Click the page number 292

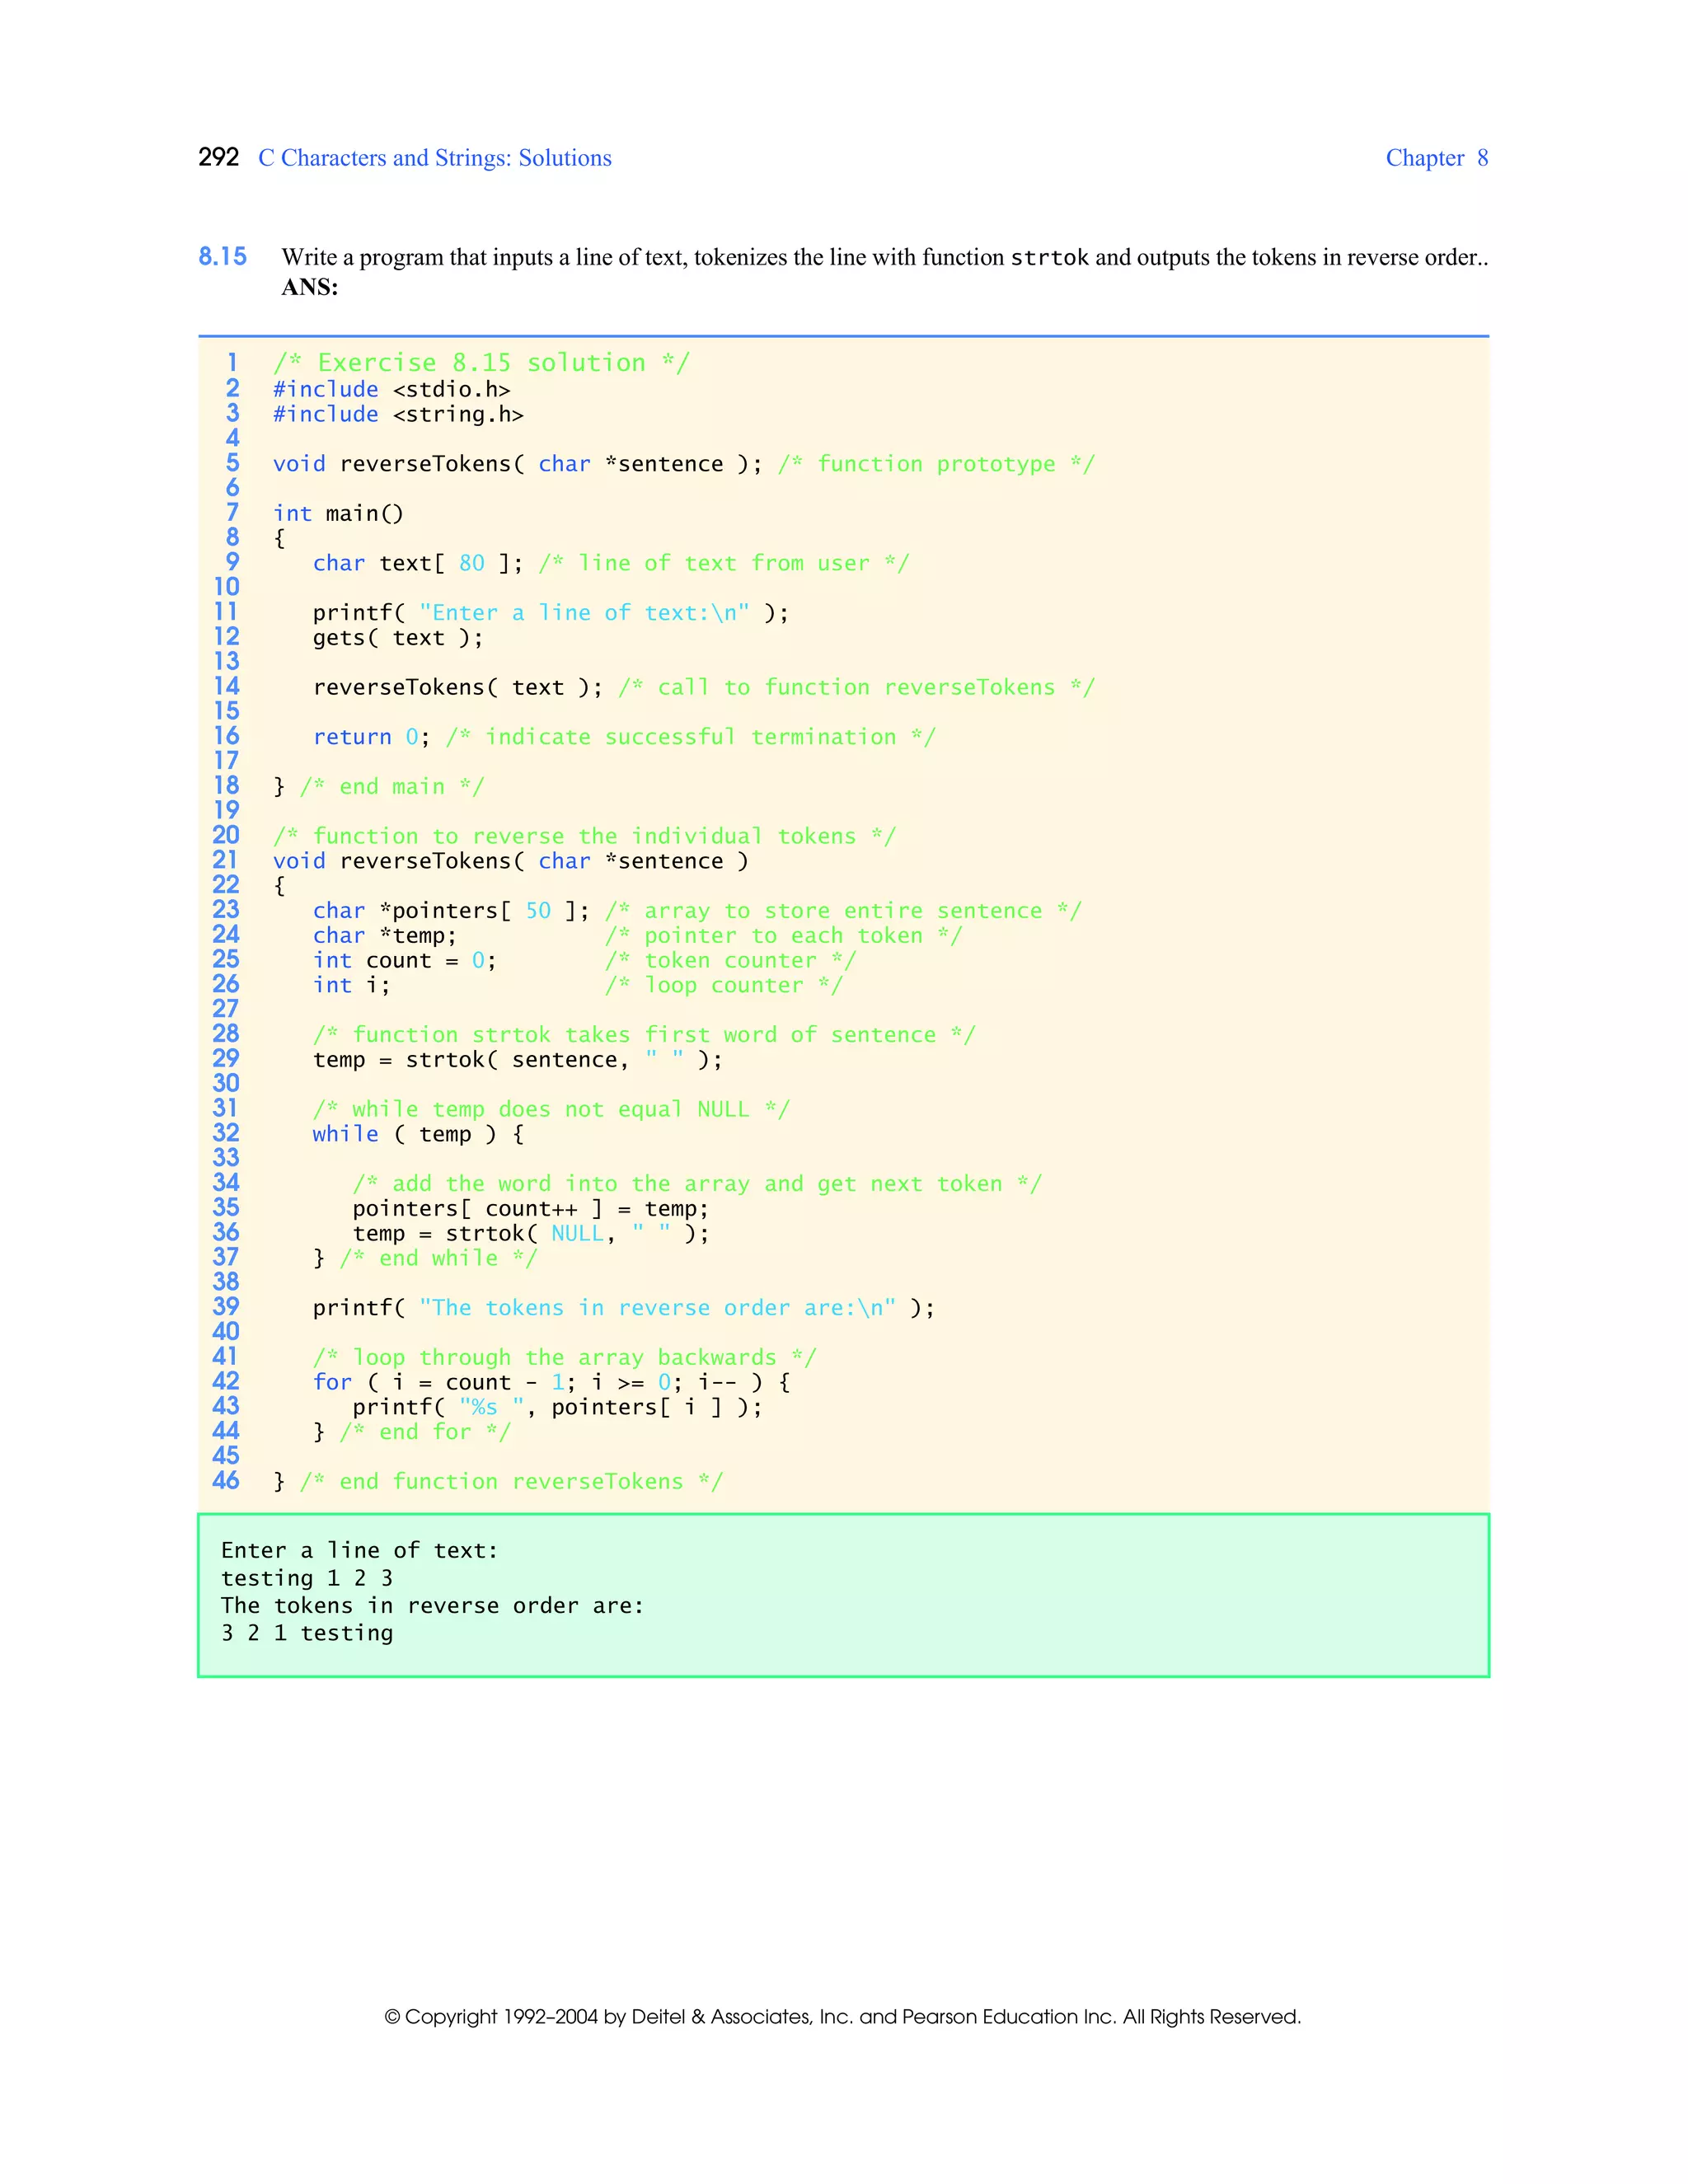(218, 158)
